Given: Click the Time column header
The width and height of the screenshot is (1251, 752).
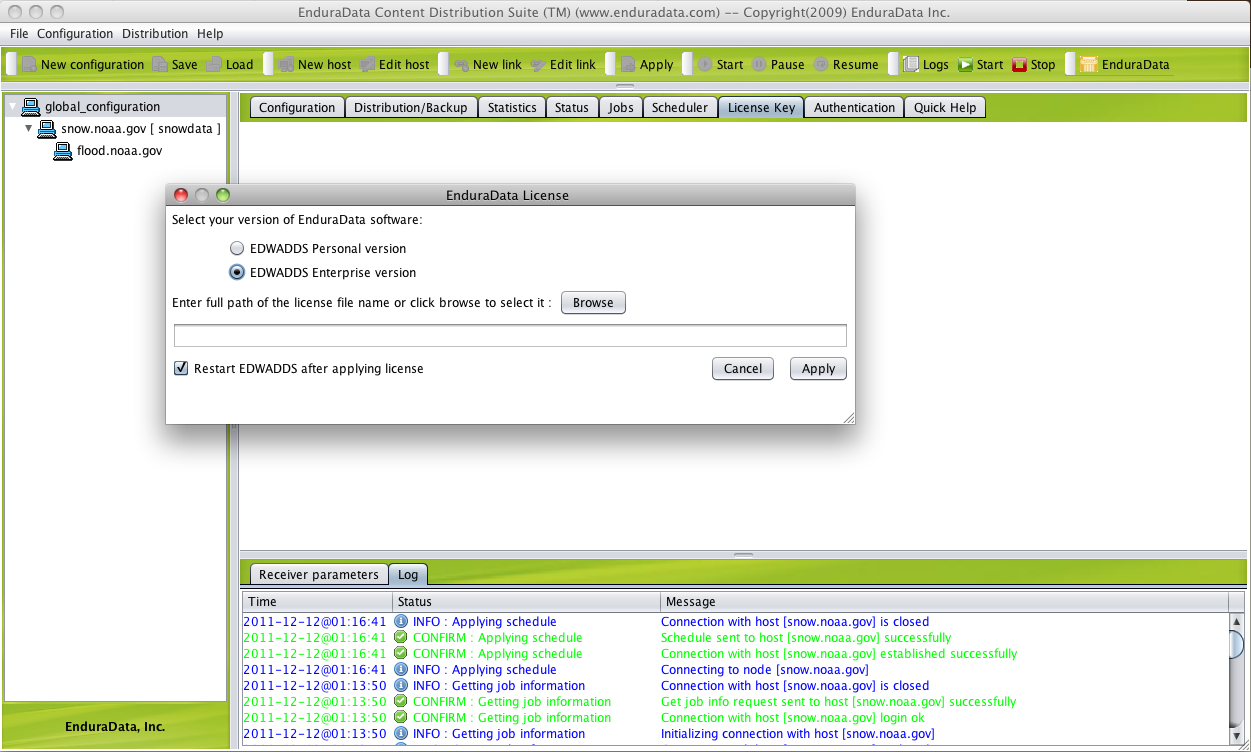Looking at the screenshot, I should (317, 602).
